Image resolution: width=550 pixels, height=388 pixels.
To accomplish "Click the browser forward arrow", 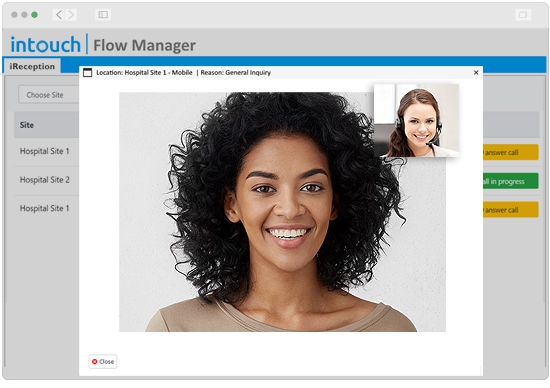I will [71, 15].
